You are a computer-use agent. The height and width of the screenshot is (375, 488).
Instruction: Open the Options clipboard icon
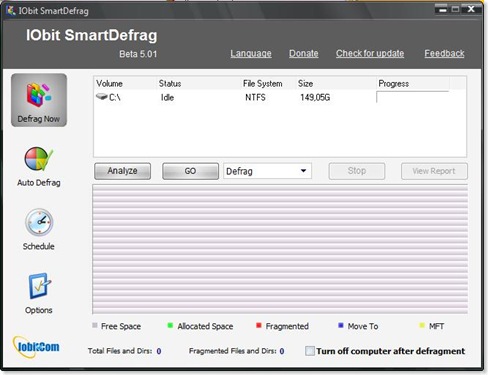39,286
